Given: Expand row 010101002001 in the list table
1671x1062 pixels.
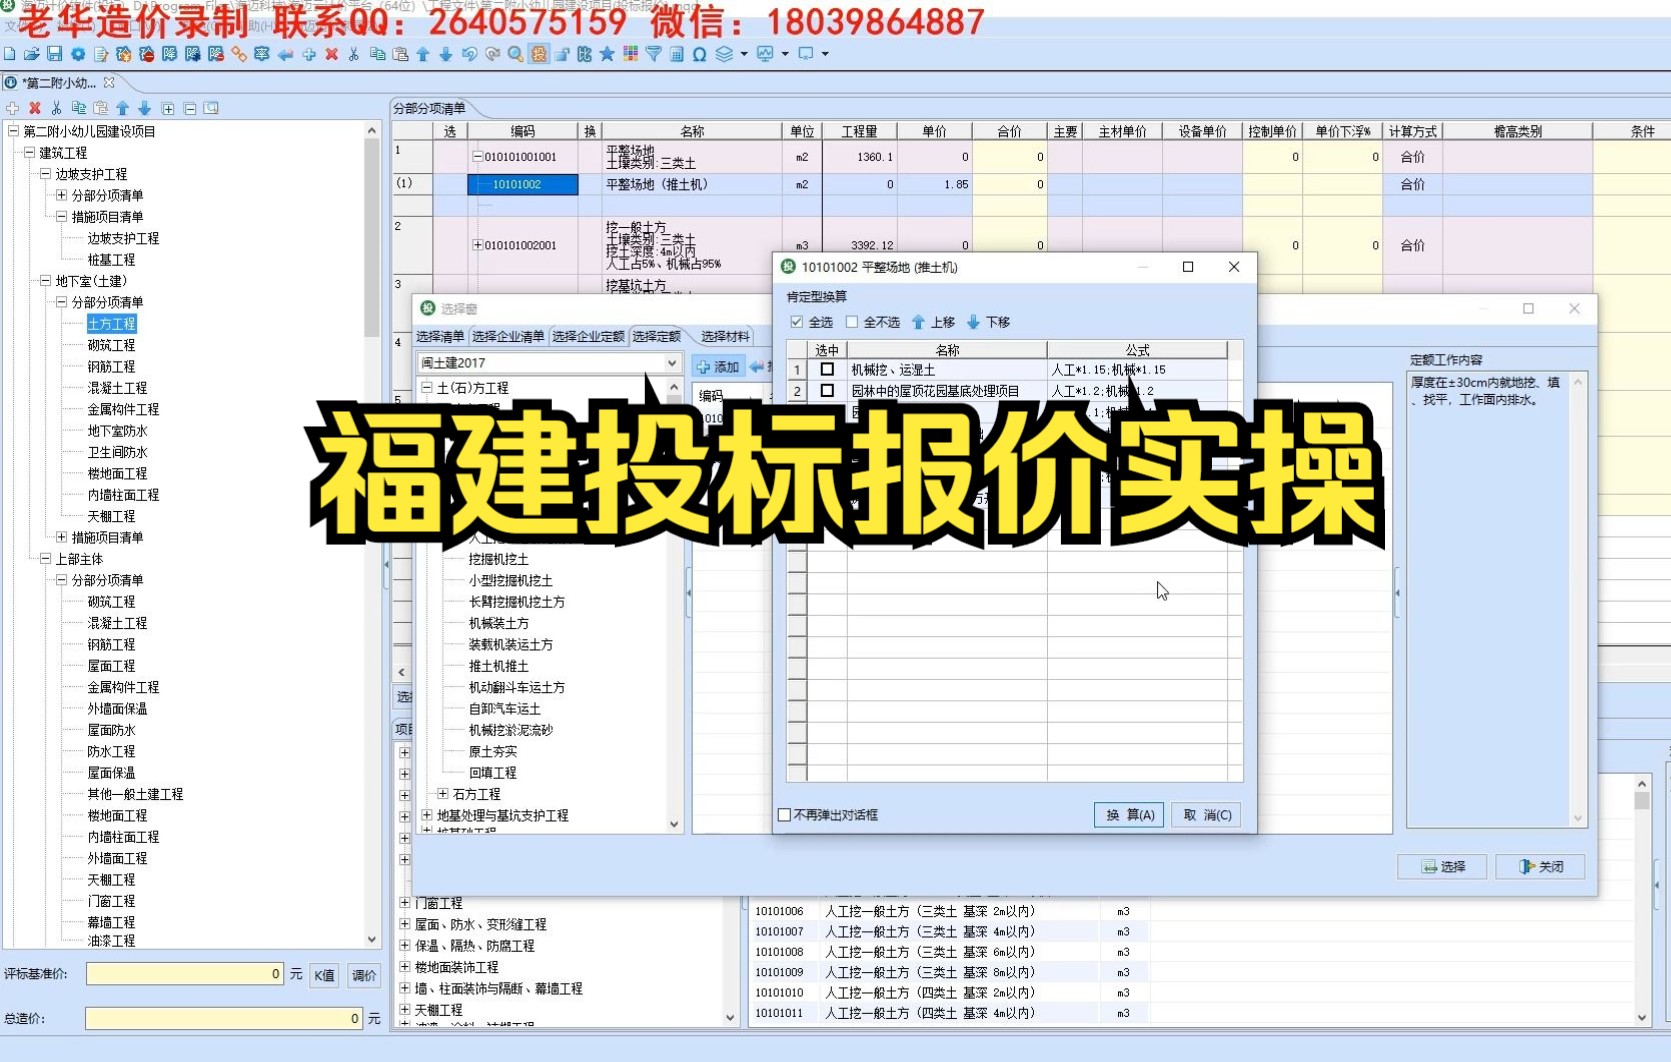Looking at the screenshot, I should tap(477, 245).
